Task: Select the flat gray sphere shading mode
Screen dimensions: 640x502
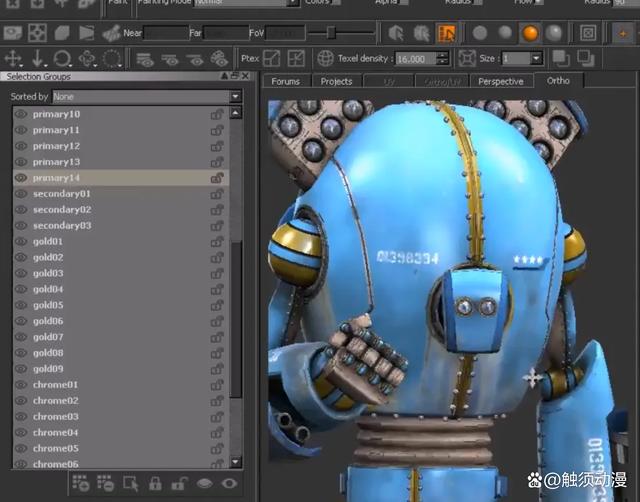Action: [x=480, y=33]
